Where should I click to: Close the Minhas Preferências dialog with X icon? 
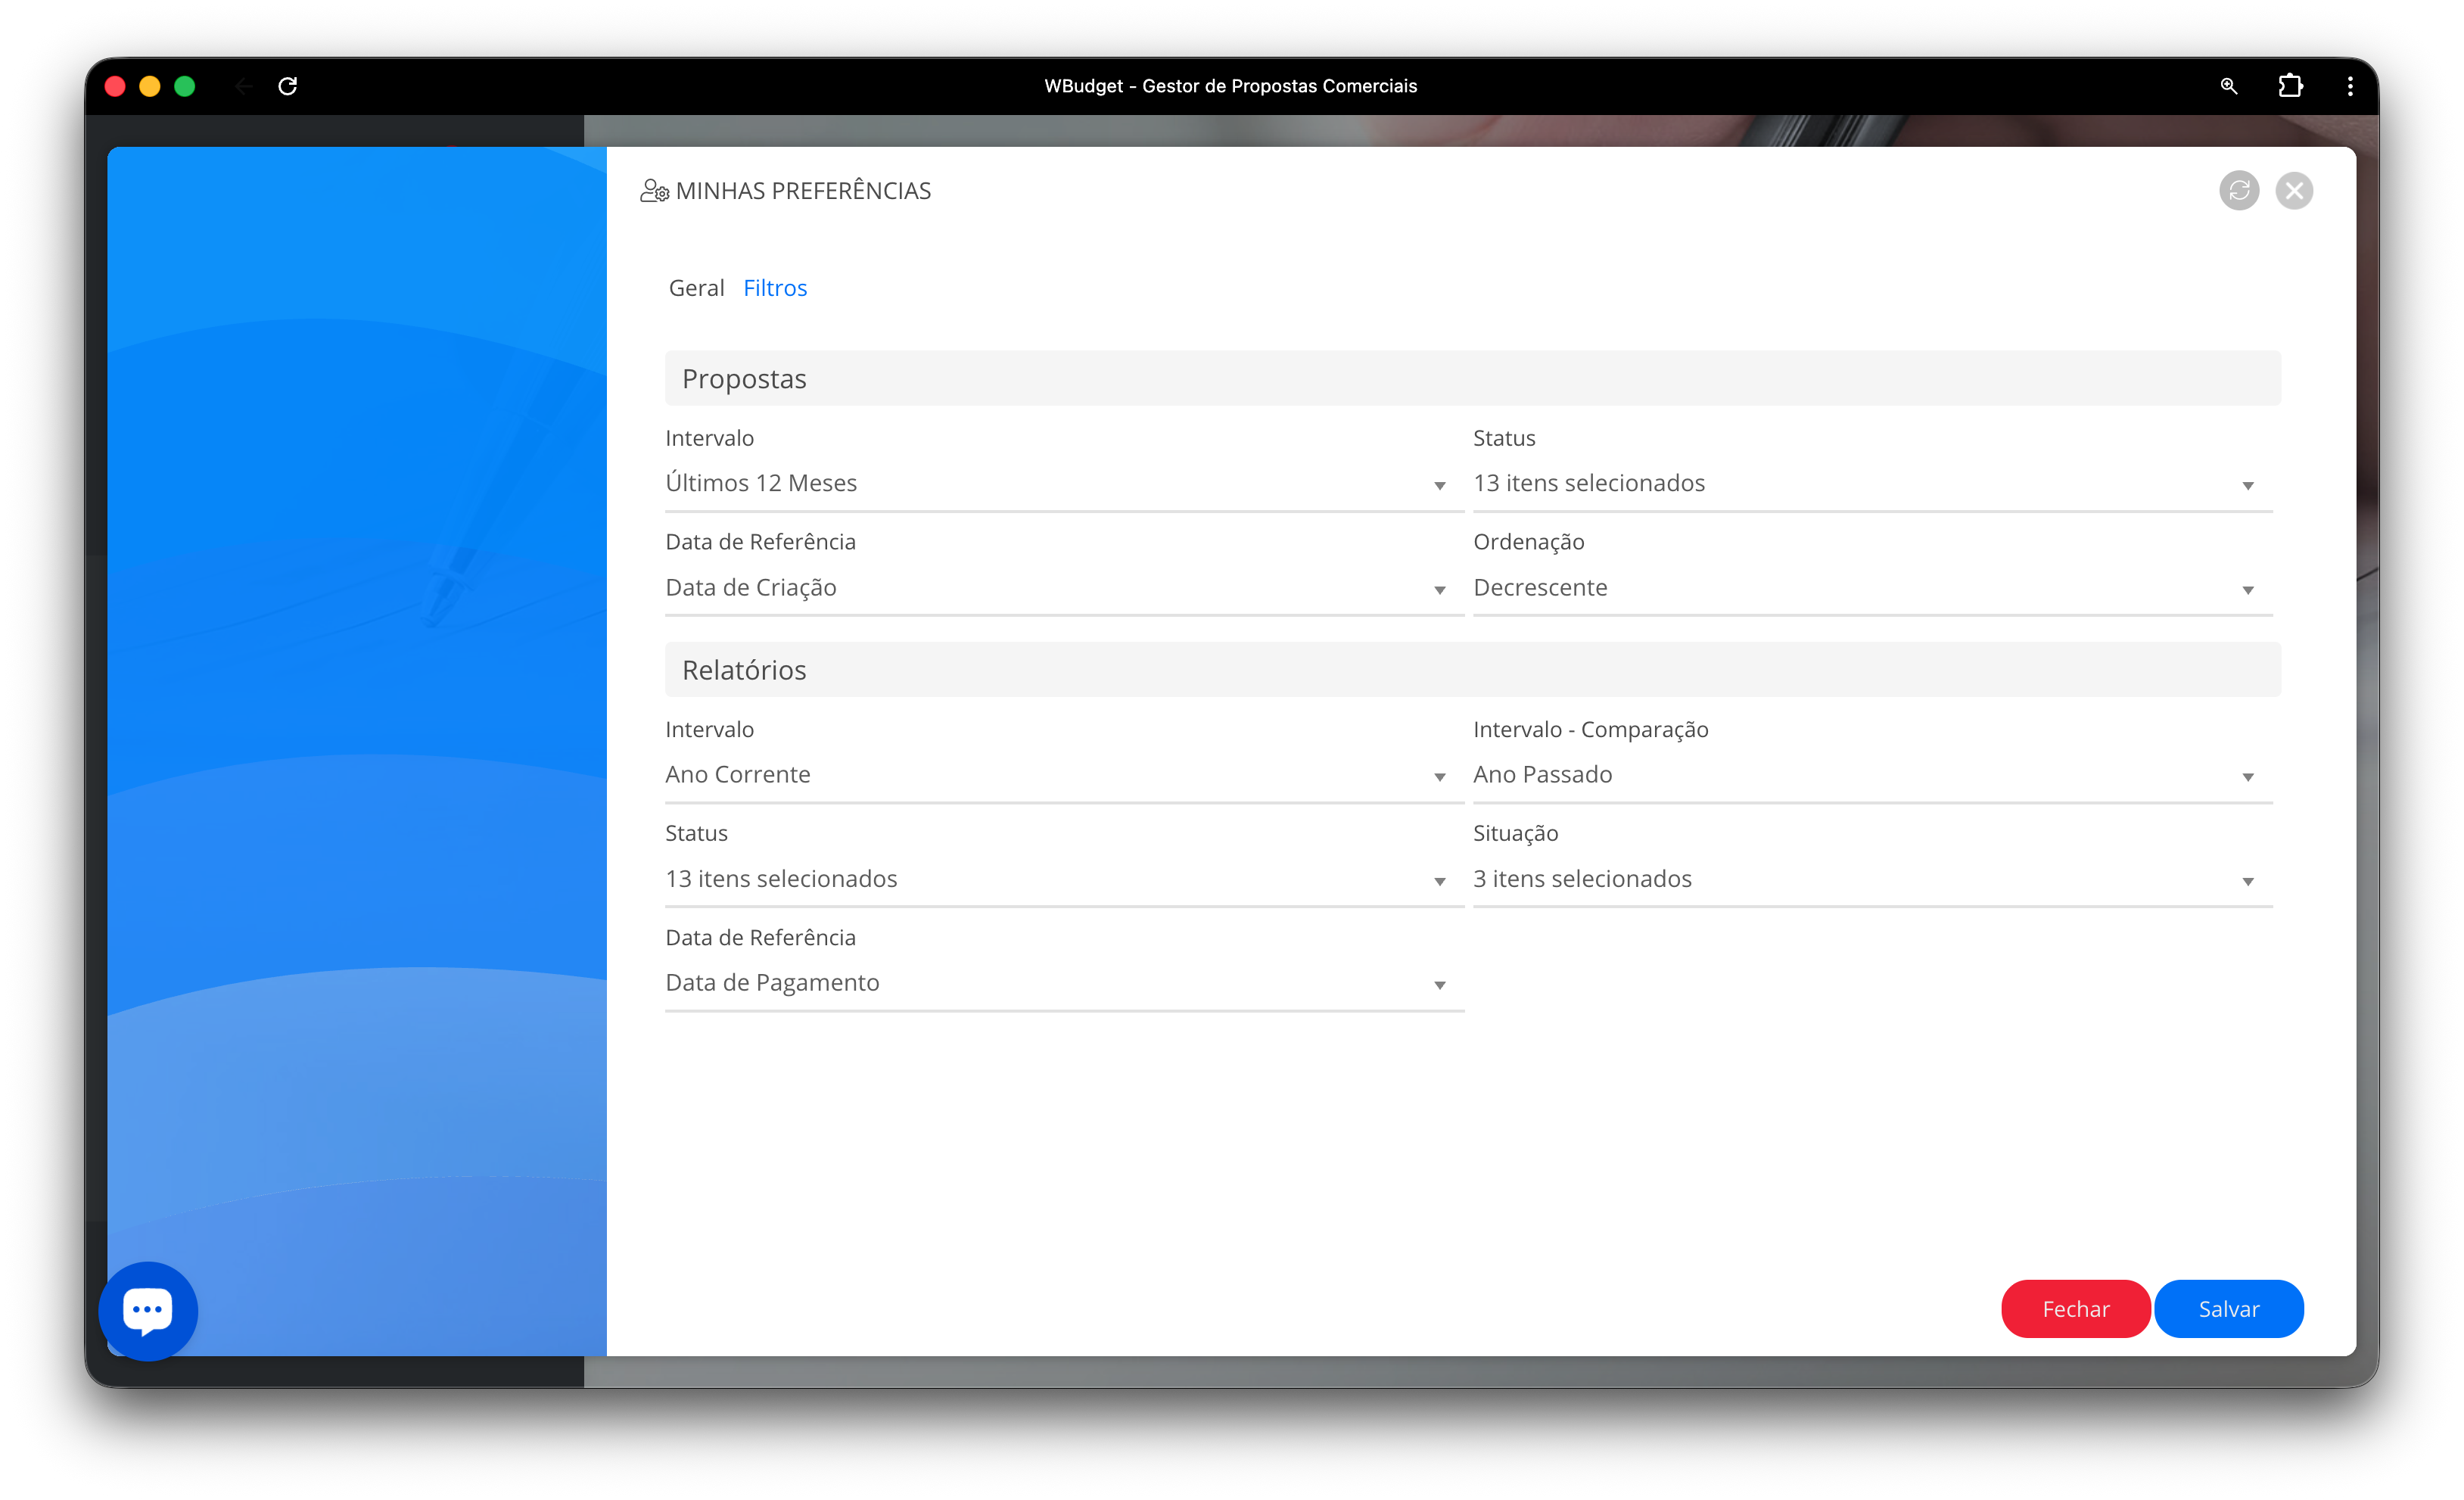tap(2293, 191)
